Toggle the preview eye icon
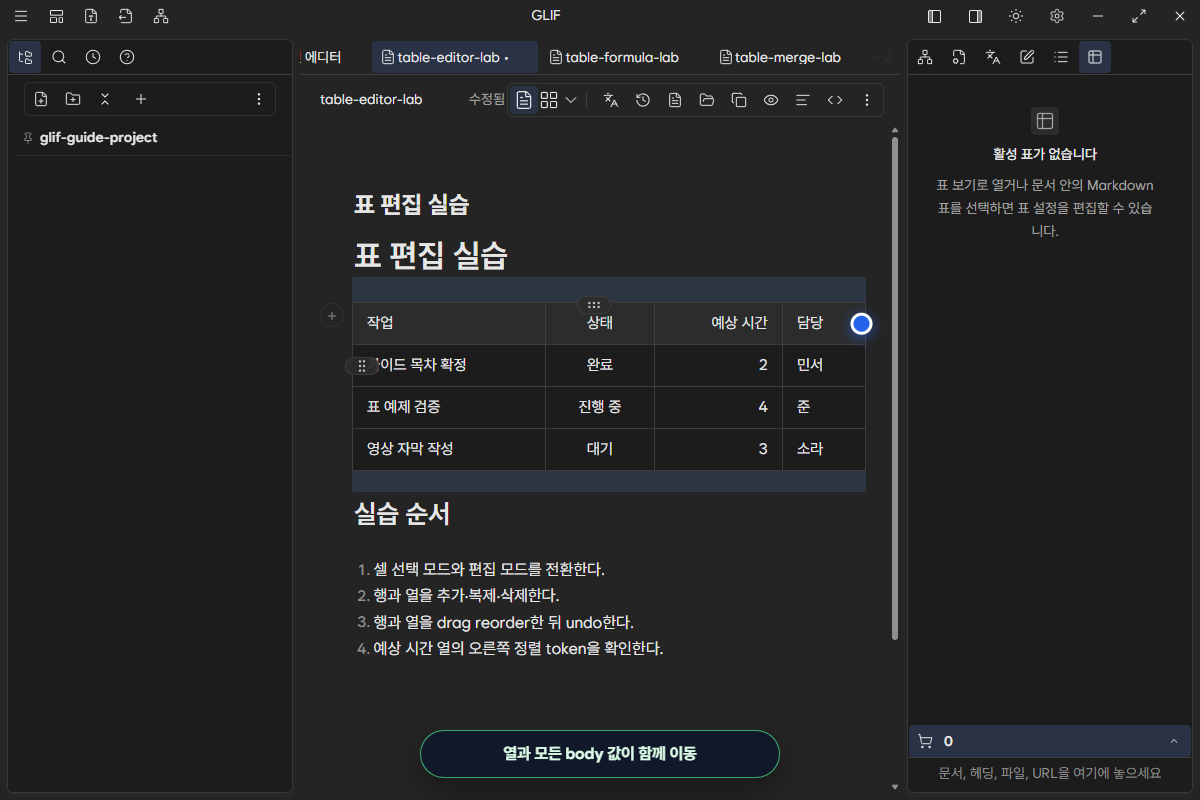Screen dimensions: 1200x800 771,100
